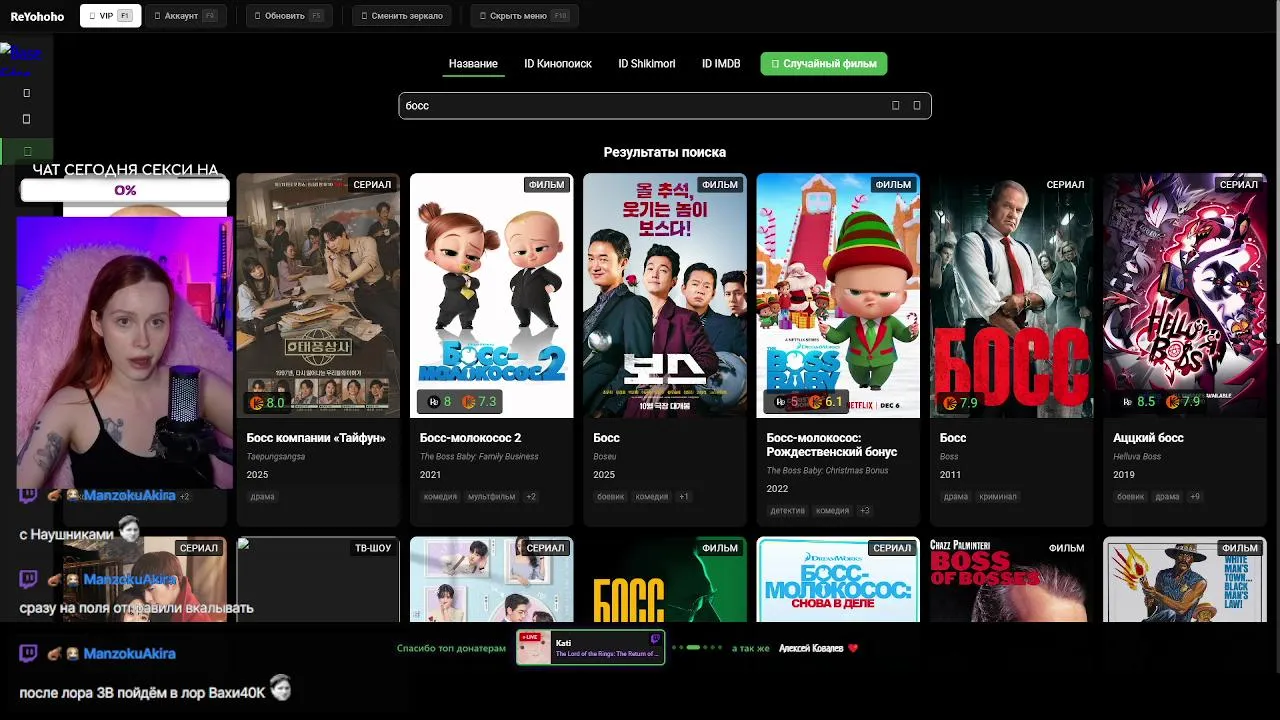The width and height of the screenshot is (1280, 720).
Task: Open the Босс-молокосос 2 poster
Action: coord(491,295)
